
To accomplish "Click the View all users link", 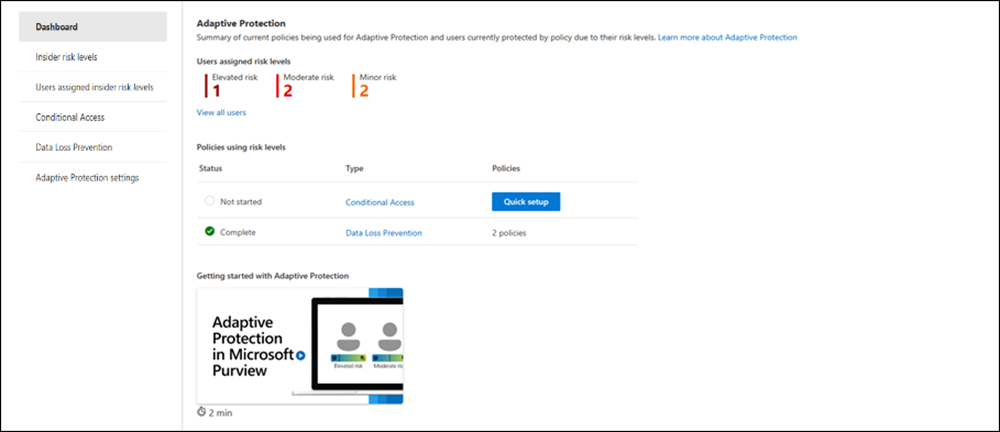I will [x=221, y=112].
